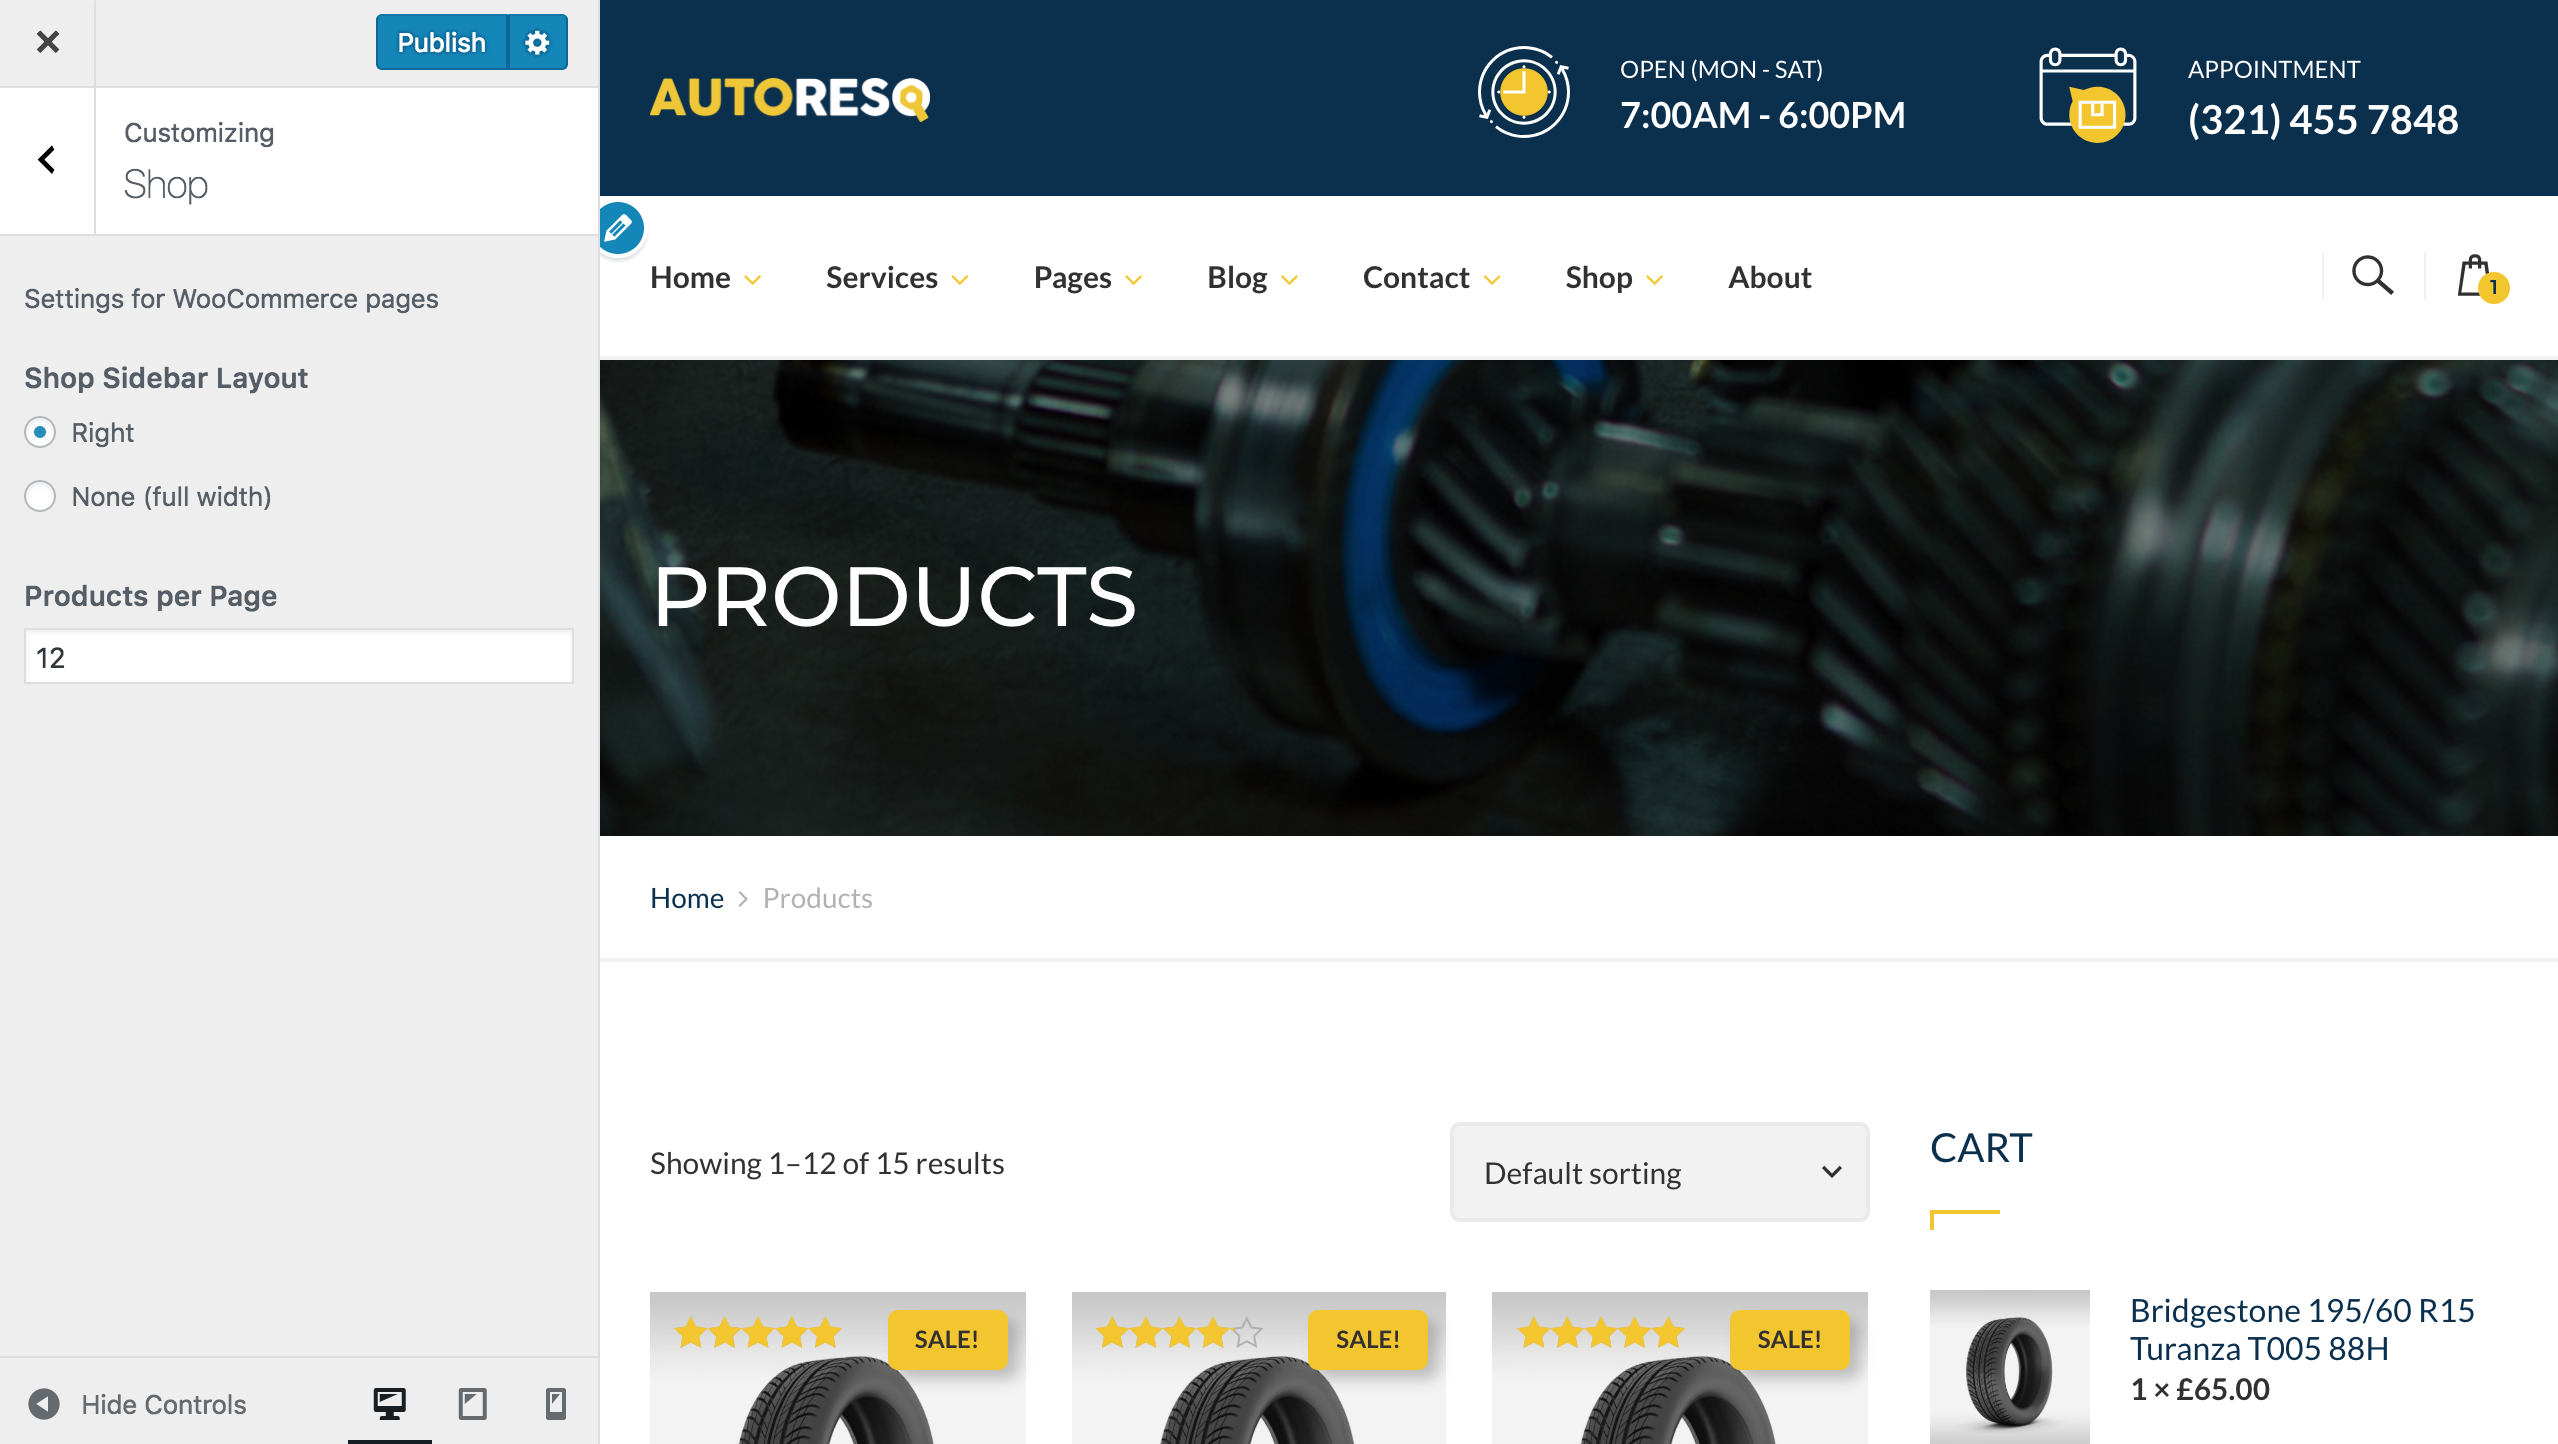The height and width of the screenshot is (1444, 2558).
Task: Click the '1 × £65.00' cart quantity text
Action: 2200,1389
